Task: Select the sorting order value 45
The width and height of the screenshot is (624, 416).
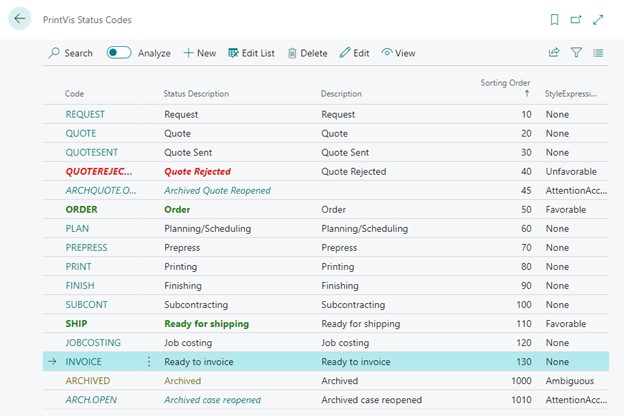Action: [x=526, y=190]
